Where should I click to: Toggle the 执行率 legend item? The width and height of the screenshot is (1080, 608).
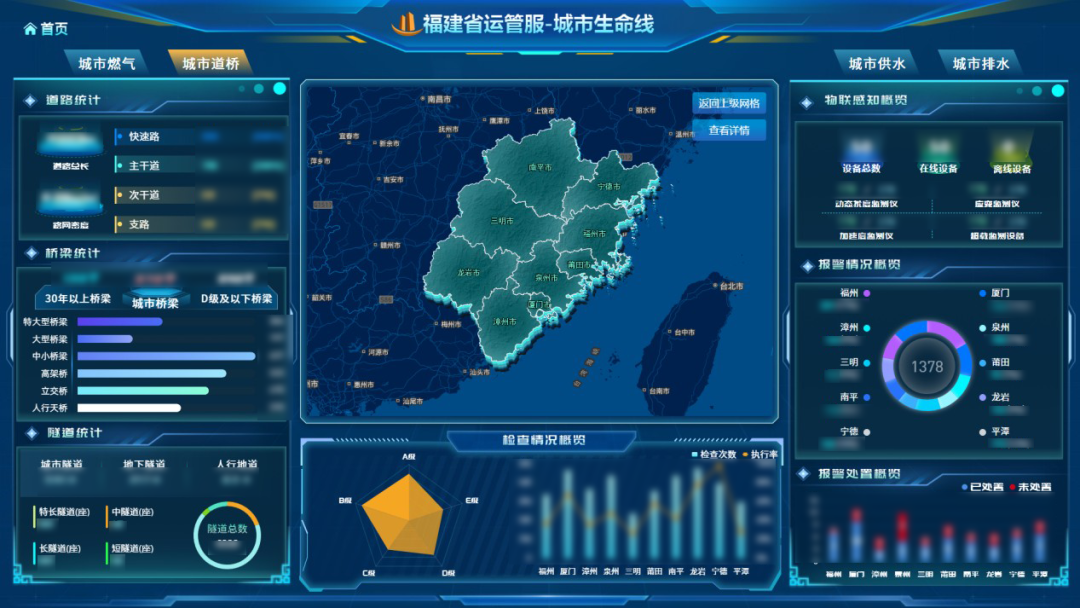tap(760, 454)
